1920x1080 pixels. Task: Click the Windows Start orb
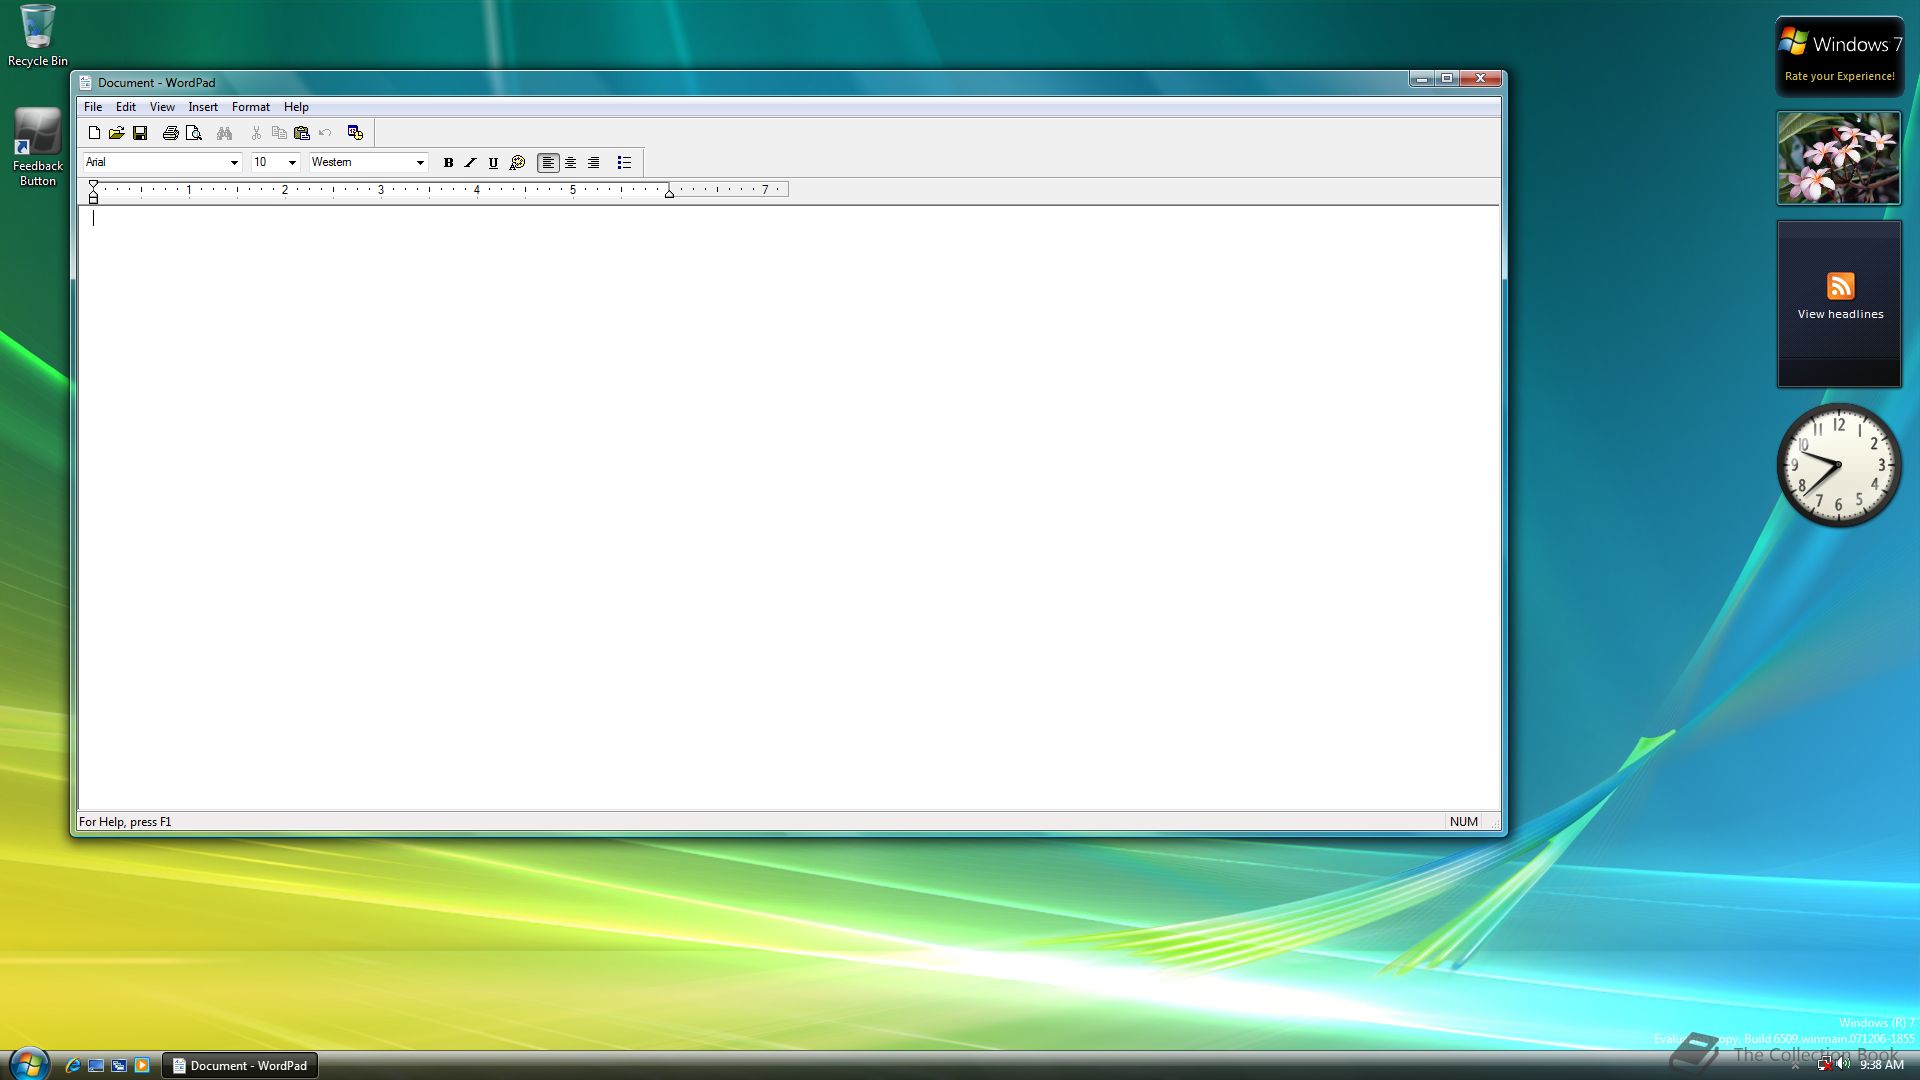pos(29,1064)
